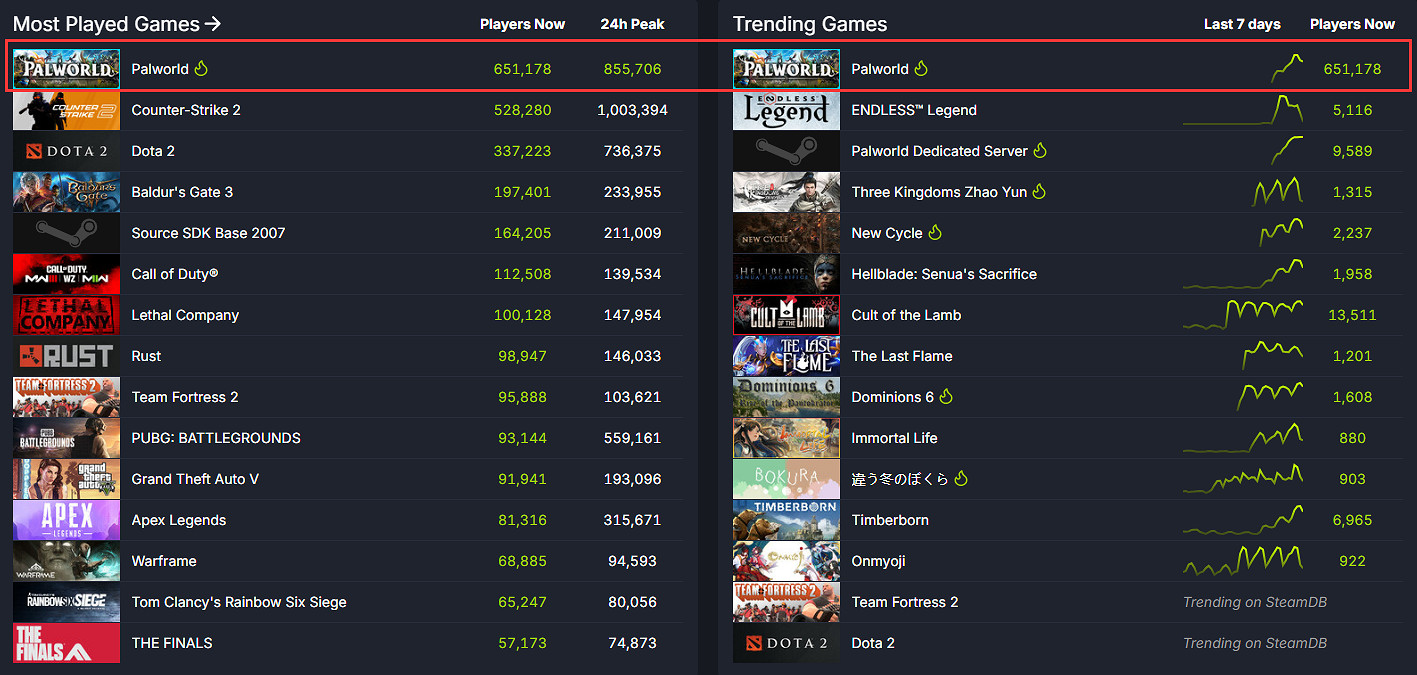Click the flame icon beside Dominions 6
The width and height of the screenshot is (1417, 675).
(x=946, y=397)
